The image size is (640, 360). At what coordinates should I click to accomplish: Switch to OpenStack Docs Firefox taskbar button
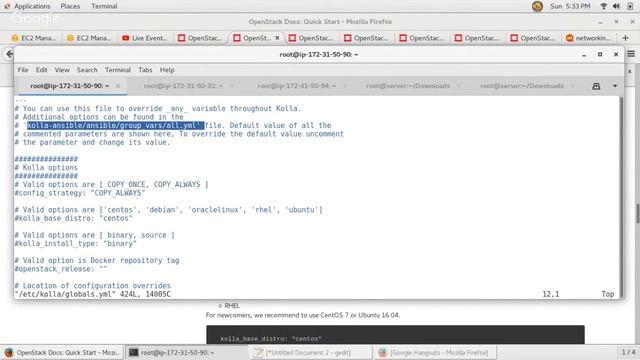click(62, 352)
